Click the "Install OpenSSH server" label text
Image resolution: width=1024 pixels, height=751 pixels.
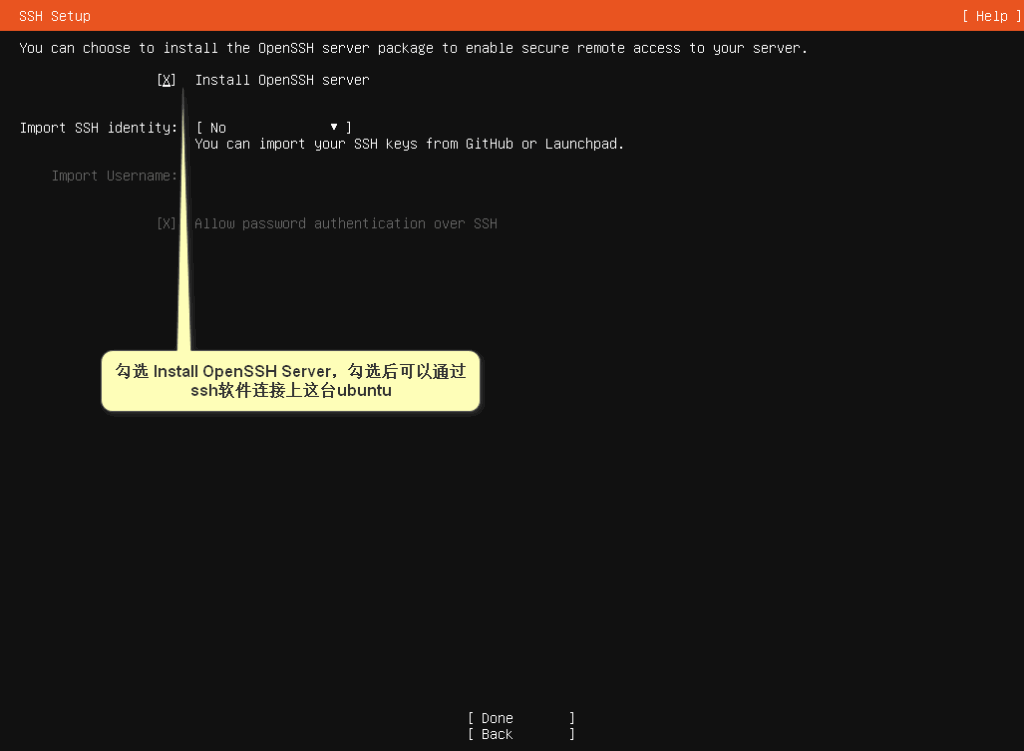(x=282, y=80)
